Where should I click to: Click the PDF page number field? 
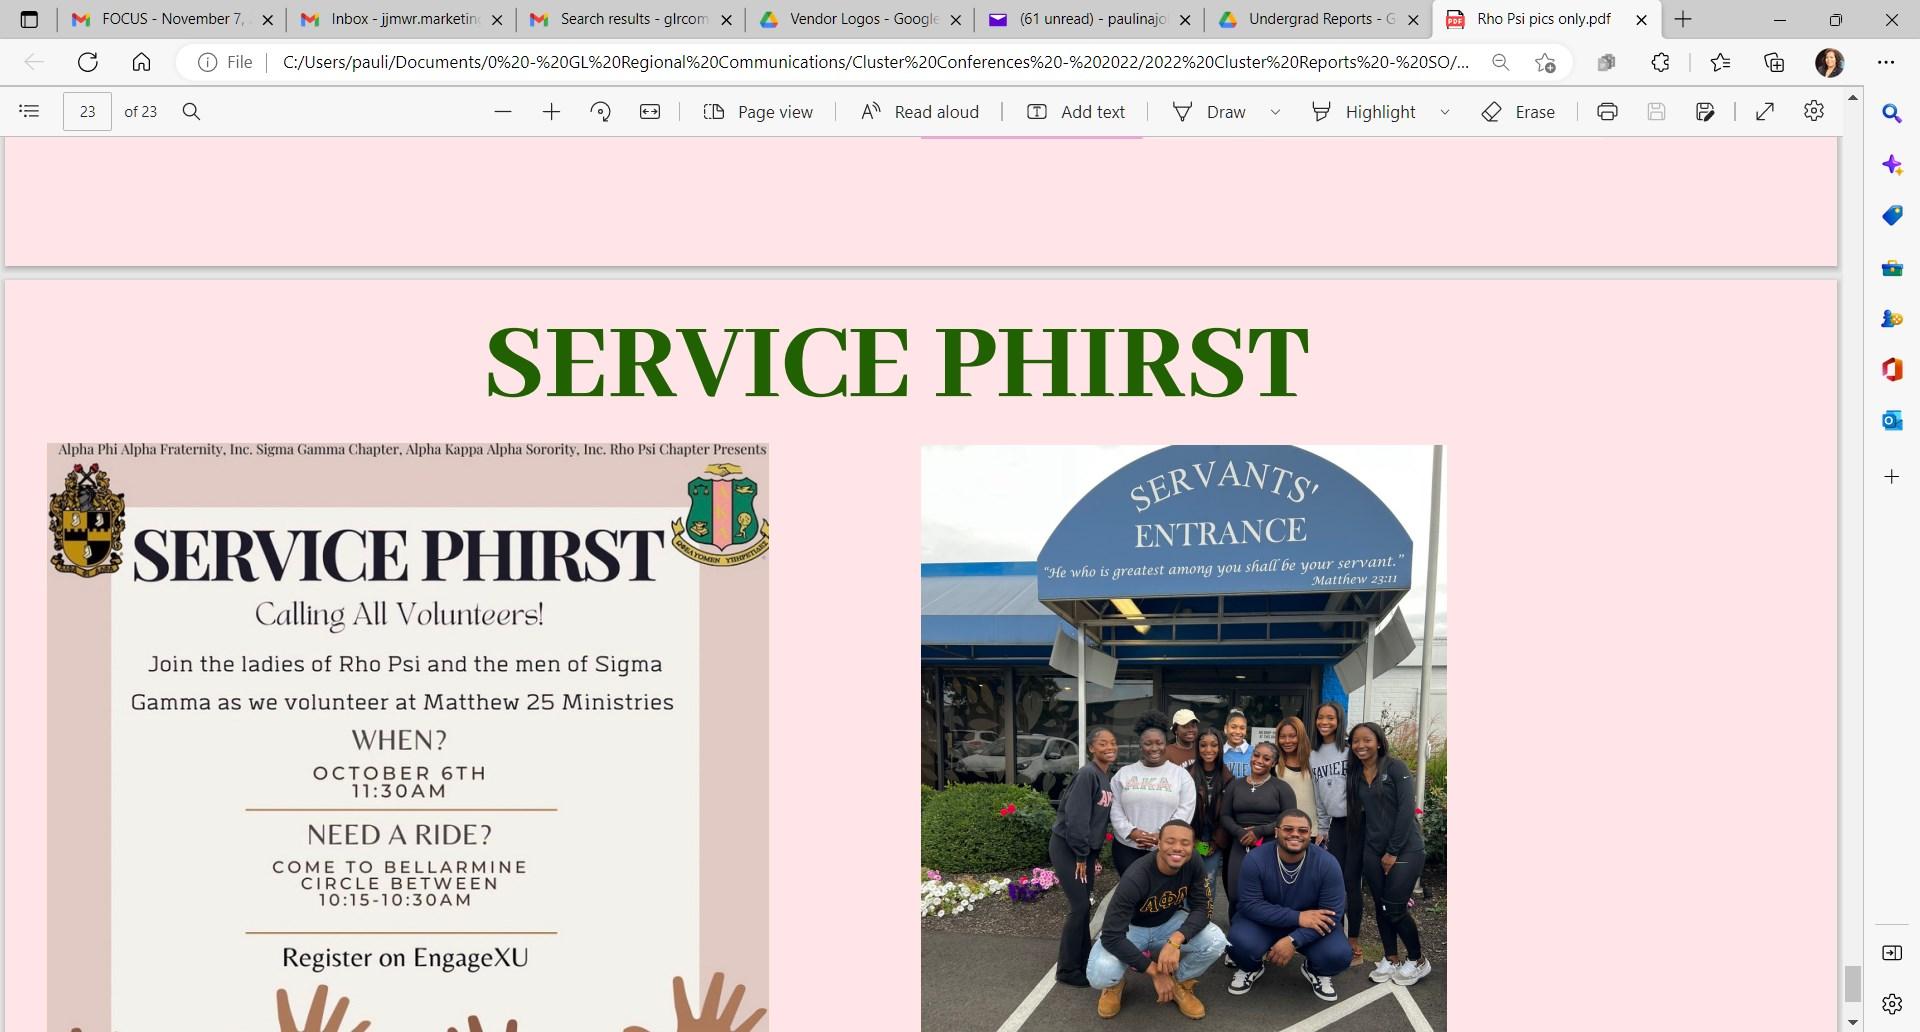point(87,111)
